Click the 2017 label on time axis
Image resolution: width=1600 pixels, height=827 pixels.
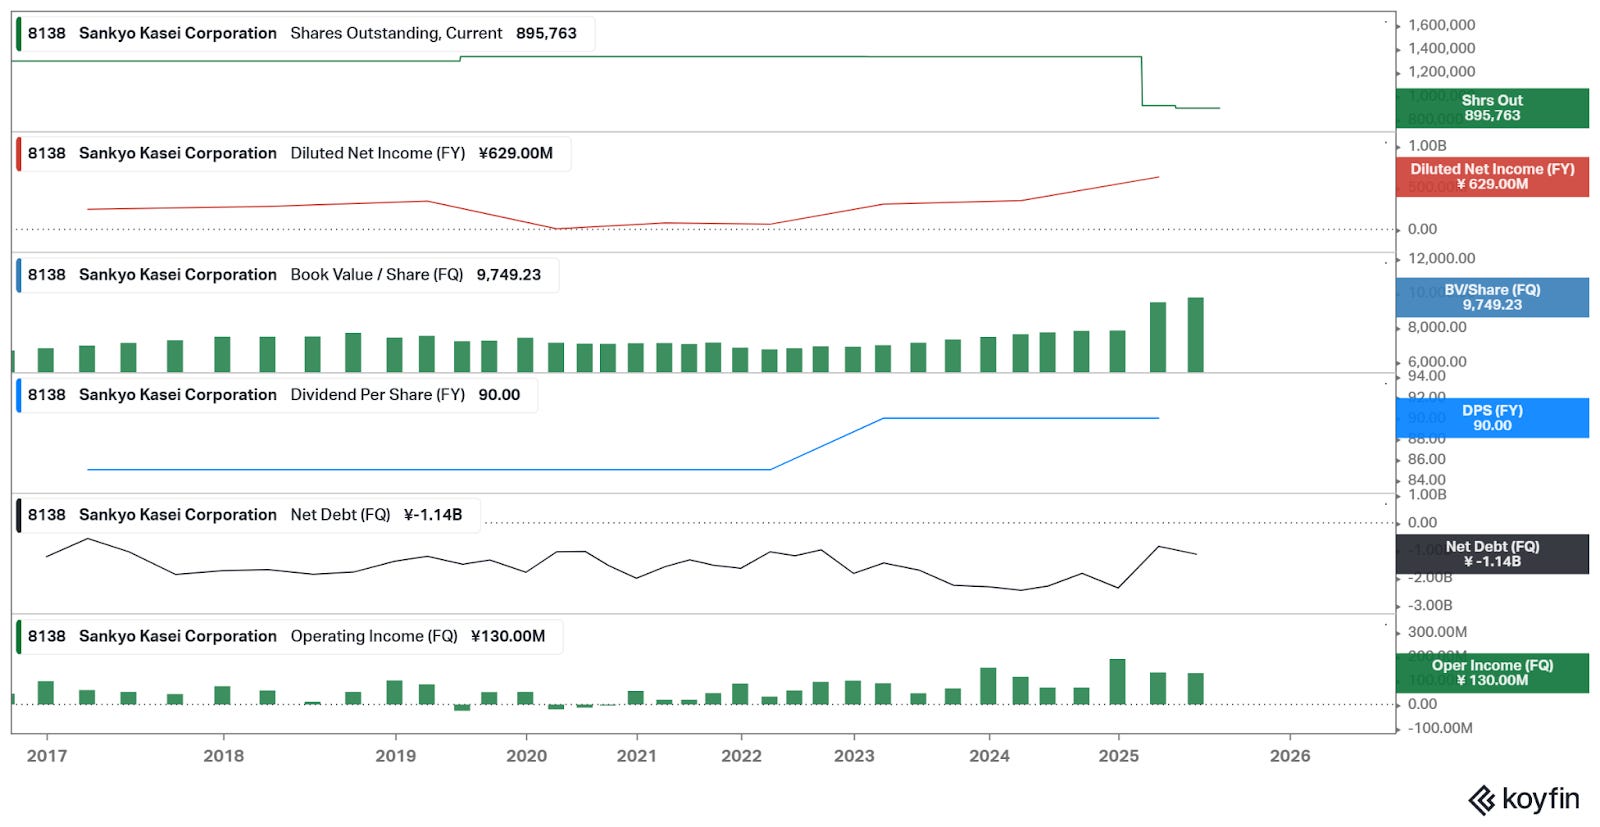[47, 756]
